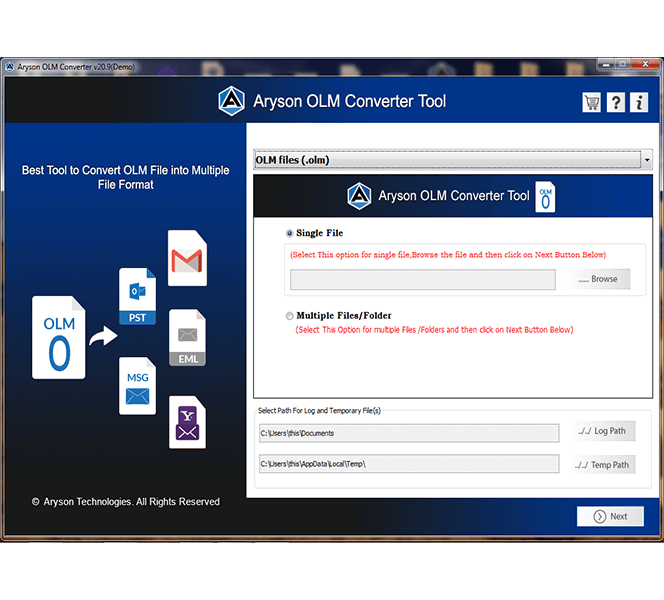
Task: Click the Gmail file format icon
Action: [187, 258]
